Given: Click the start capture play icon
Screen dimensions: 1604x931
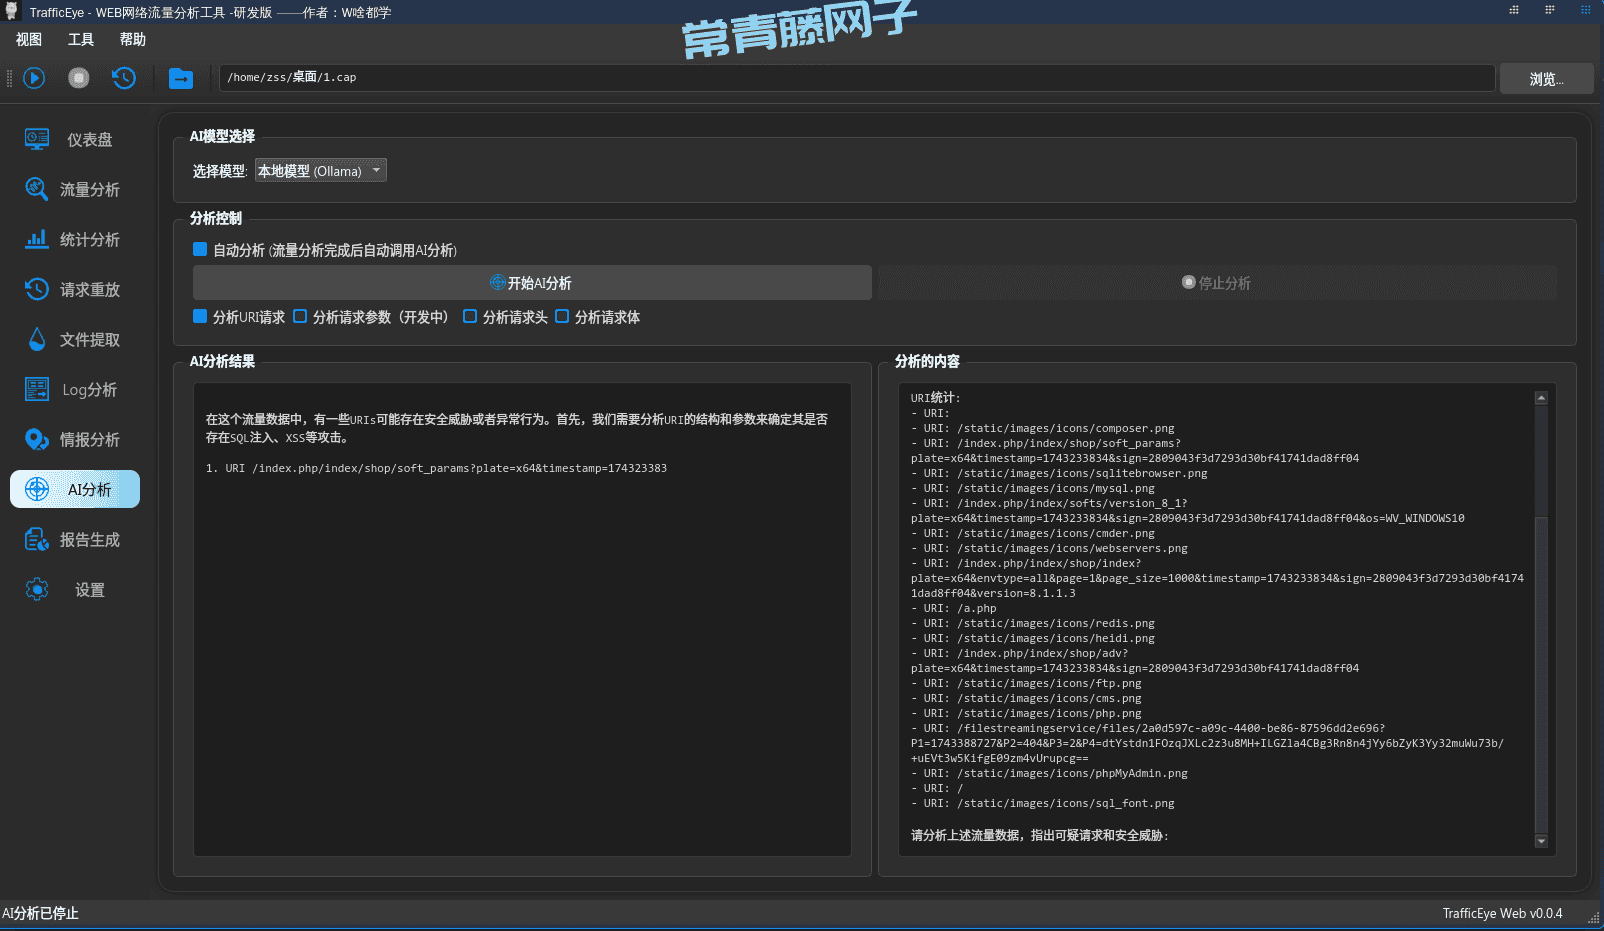Looking at the screenshot, I should (x=34, y=78).
